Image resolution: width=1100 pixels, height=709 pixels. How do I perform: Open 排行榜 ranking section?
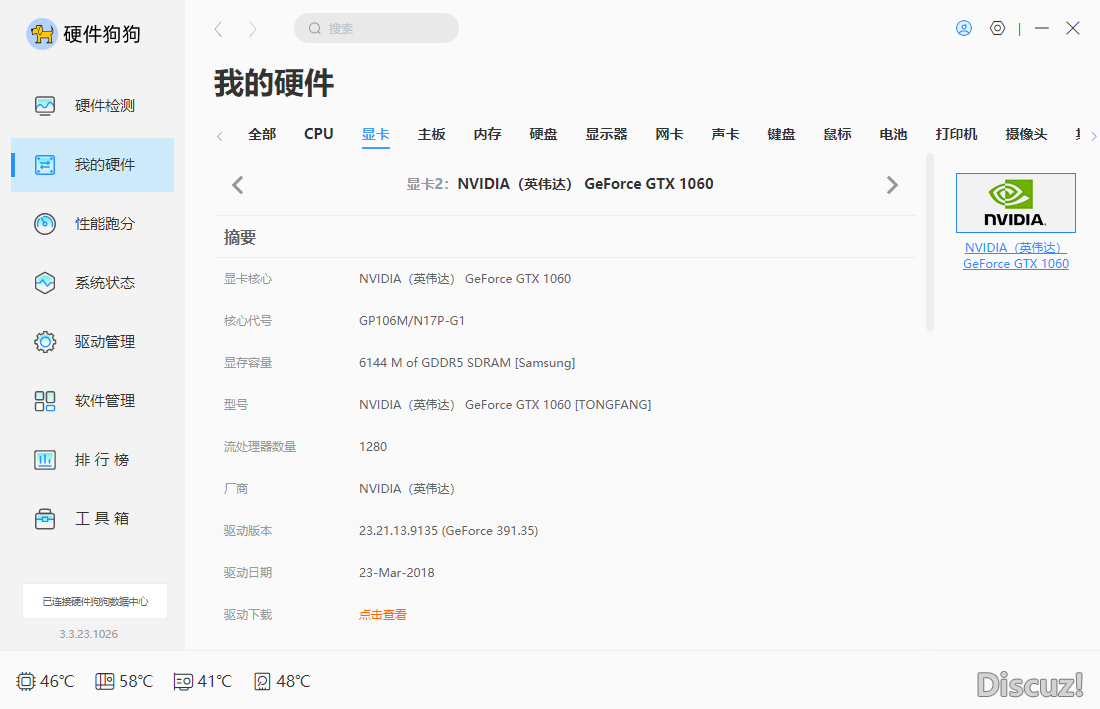pos(93,459)
